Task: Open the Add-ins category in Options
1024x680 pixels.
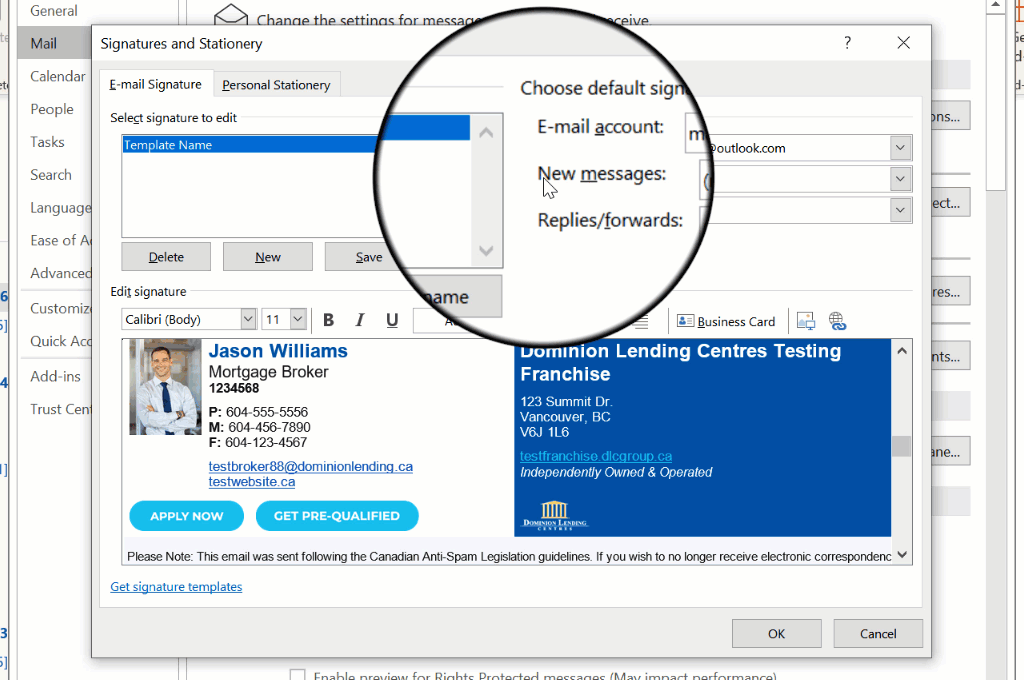Action: (x=56, y=376)
